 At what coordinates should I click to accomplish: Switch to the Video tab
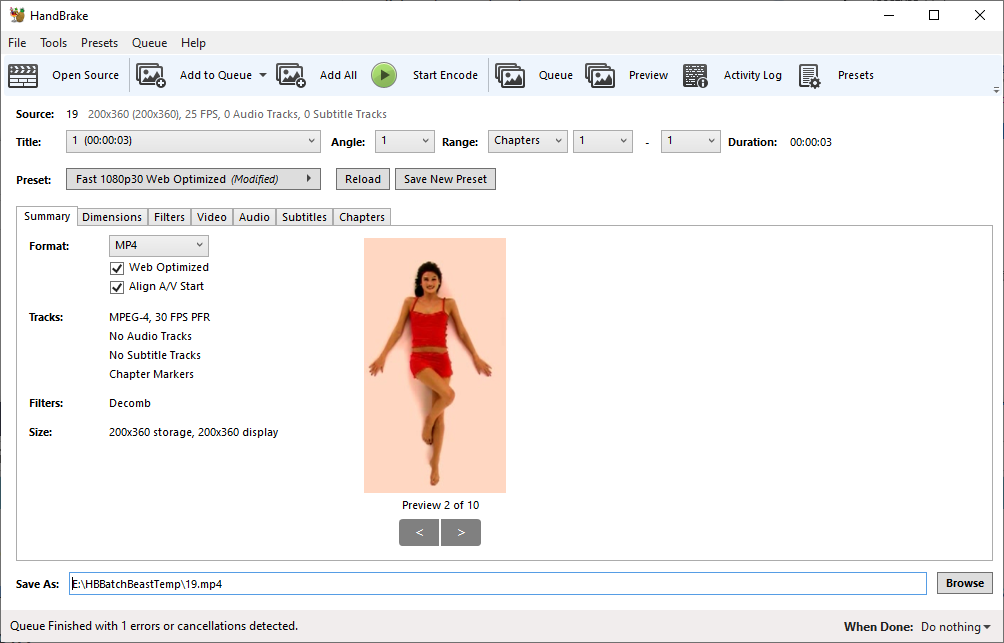coord(211,217)
